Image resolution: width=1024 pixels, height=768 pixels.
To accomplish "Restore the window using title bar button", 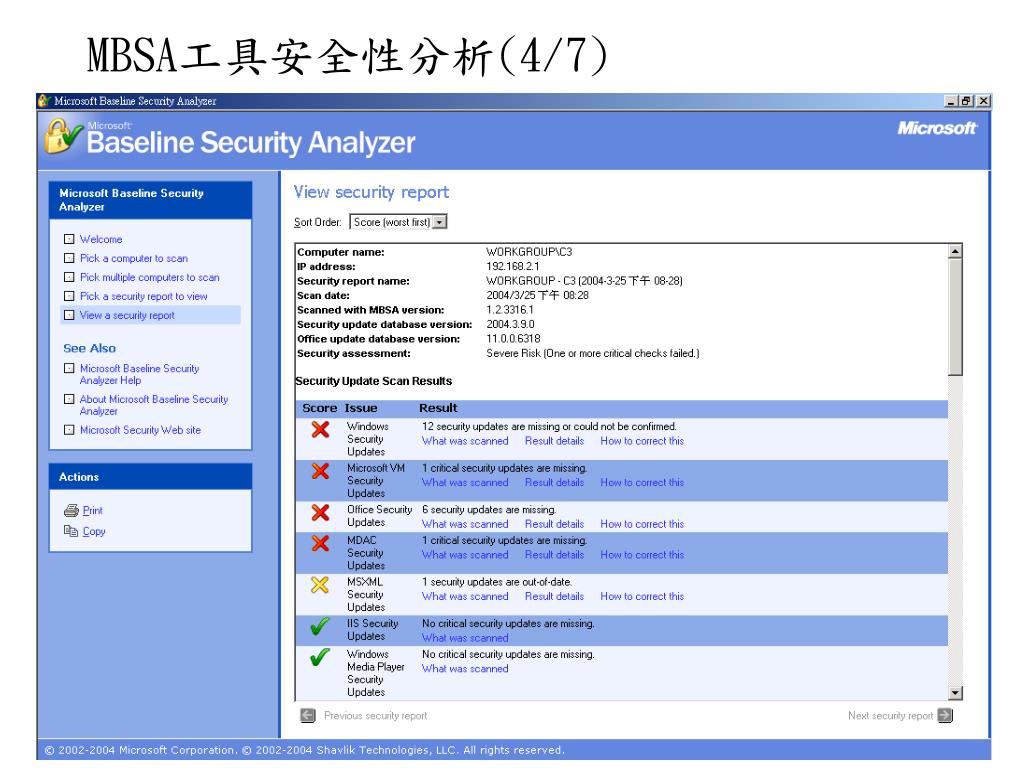I will click(x=967, y=101).
